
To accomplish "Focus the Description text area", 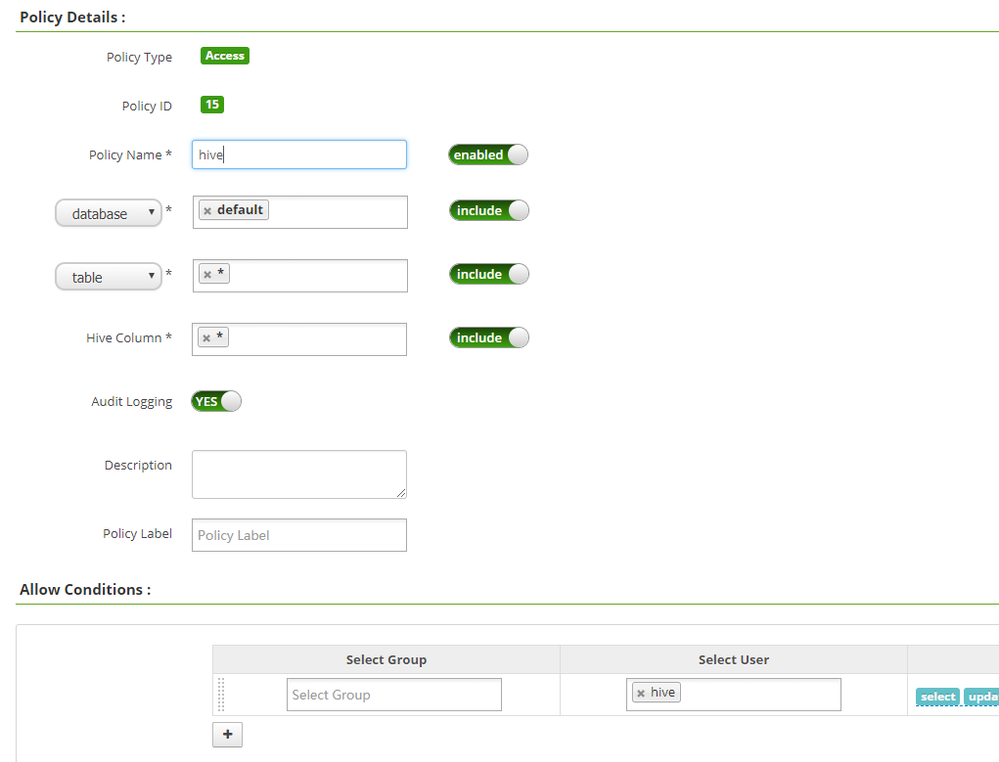I will coord(299,475).
